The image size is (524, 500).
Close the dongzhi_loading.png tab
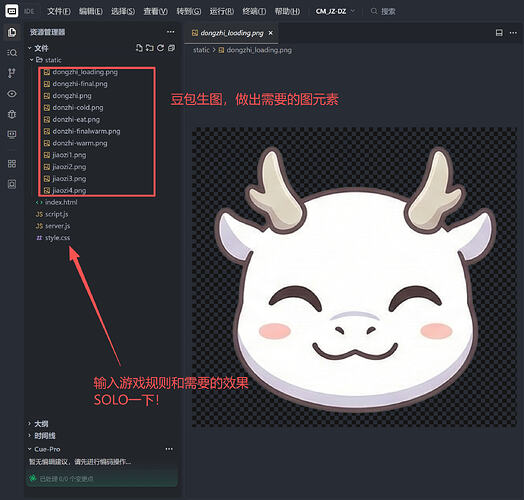coord(271,33)
